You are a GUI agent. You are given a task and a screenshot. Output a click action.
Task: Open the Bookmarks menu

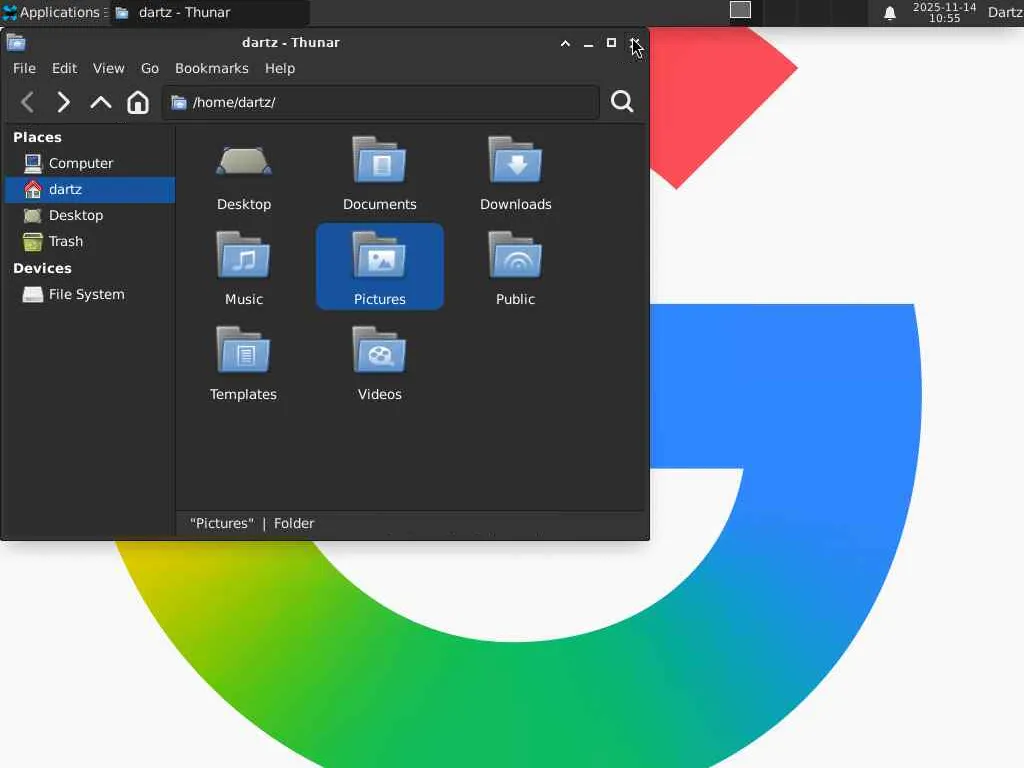point(212,68)
